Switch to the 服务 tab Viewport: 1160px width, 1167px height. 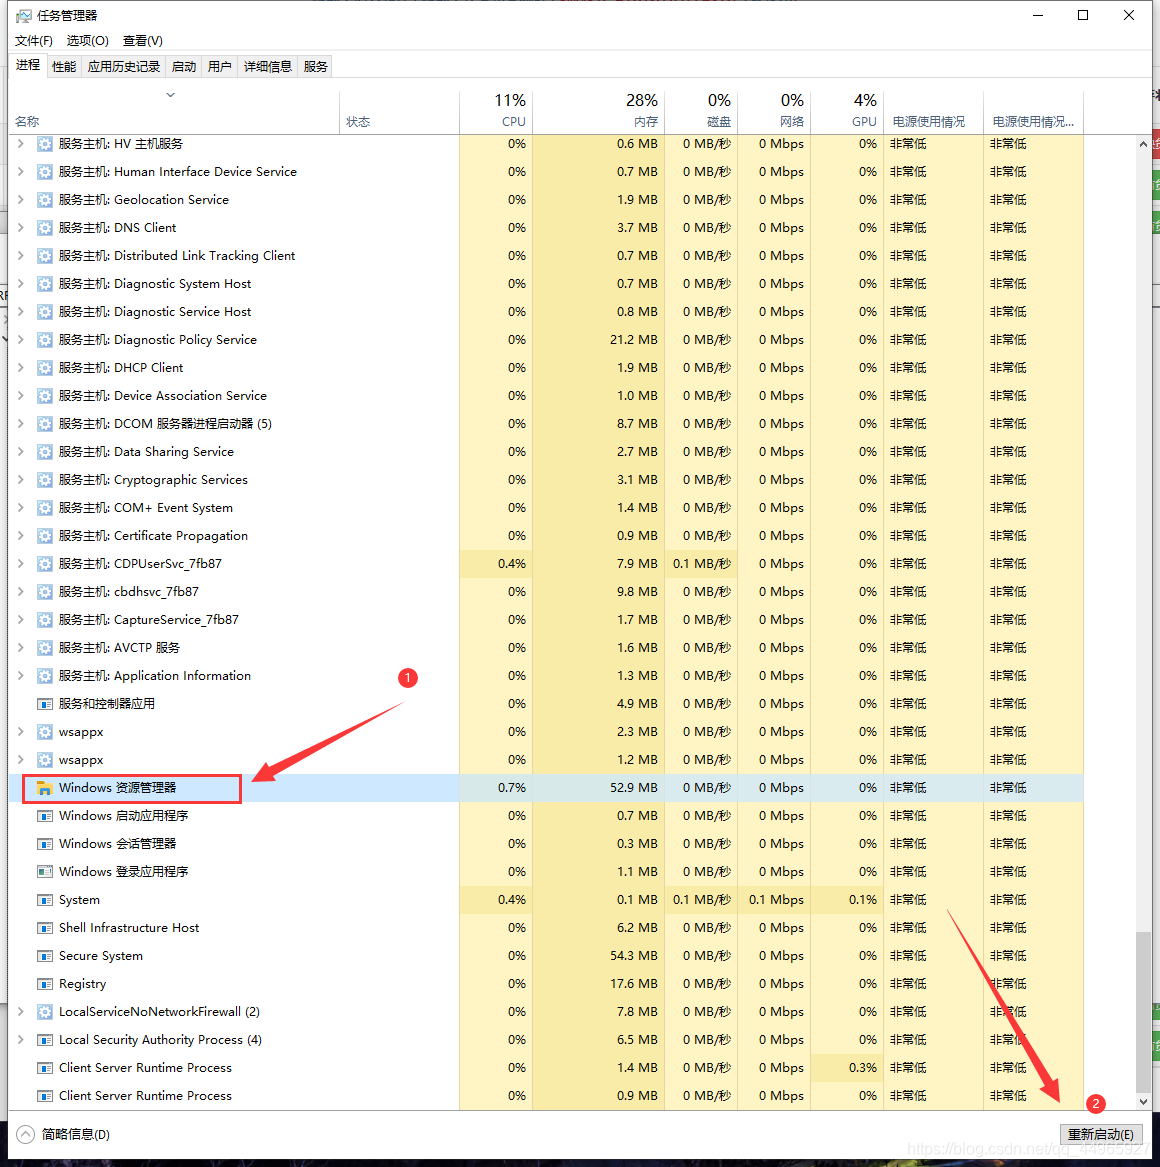point(315,67)
